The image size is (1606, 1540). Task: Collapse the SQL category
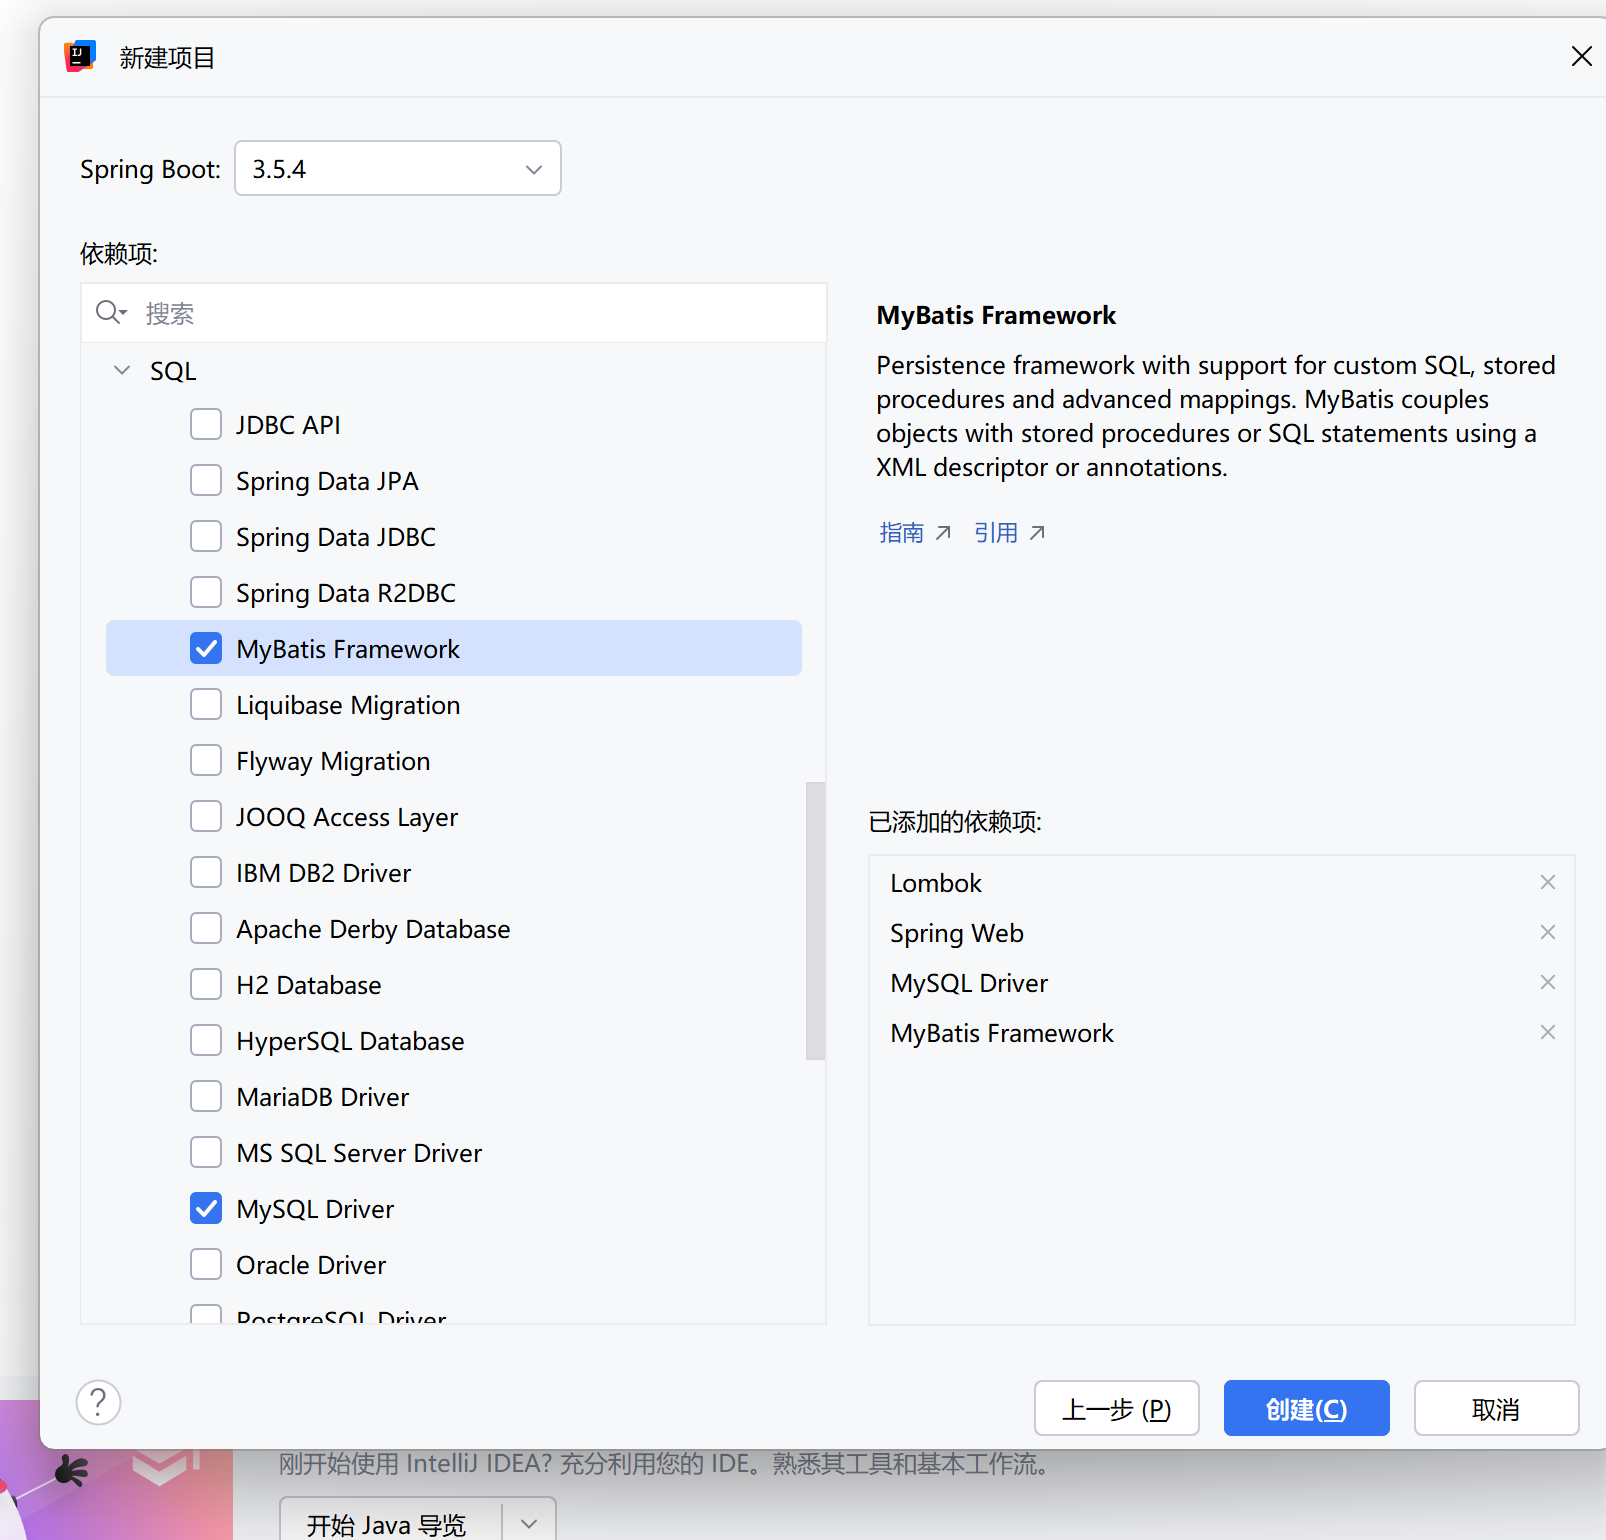(x=122, y=370)
